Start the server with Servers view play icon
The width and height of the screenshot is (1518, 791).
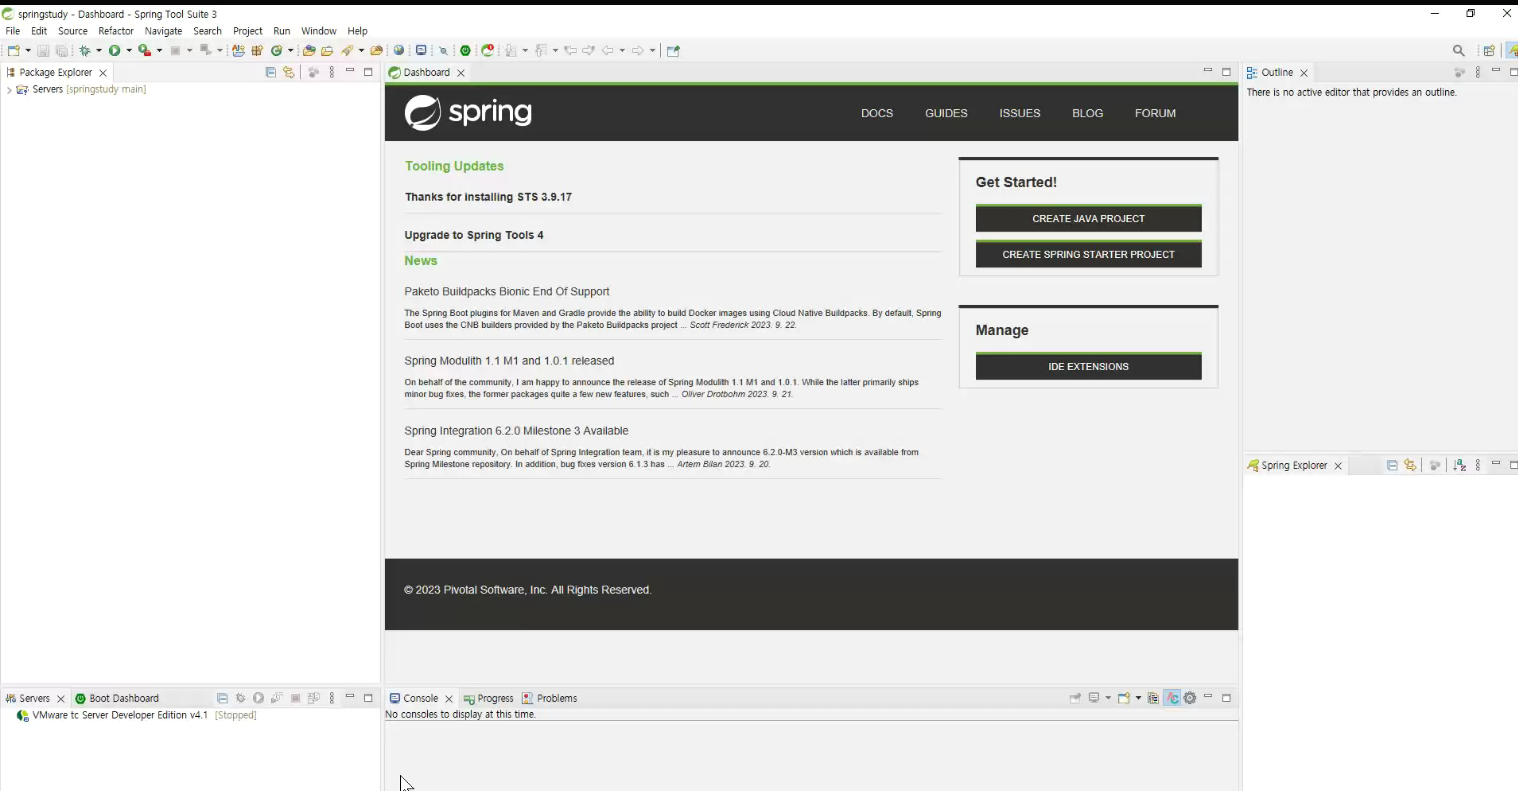[x=258, y=698]
